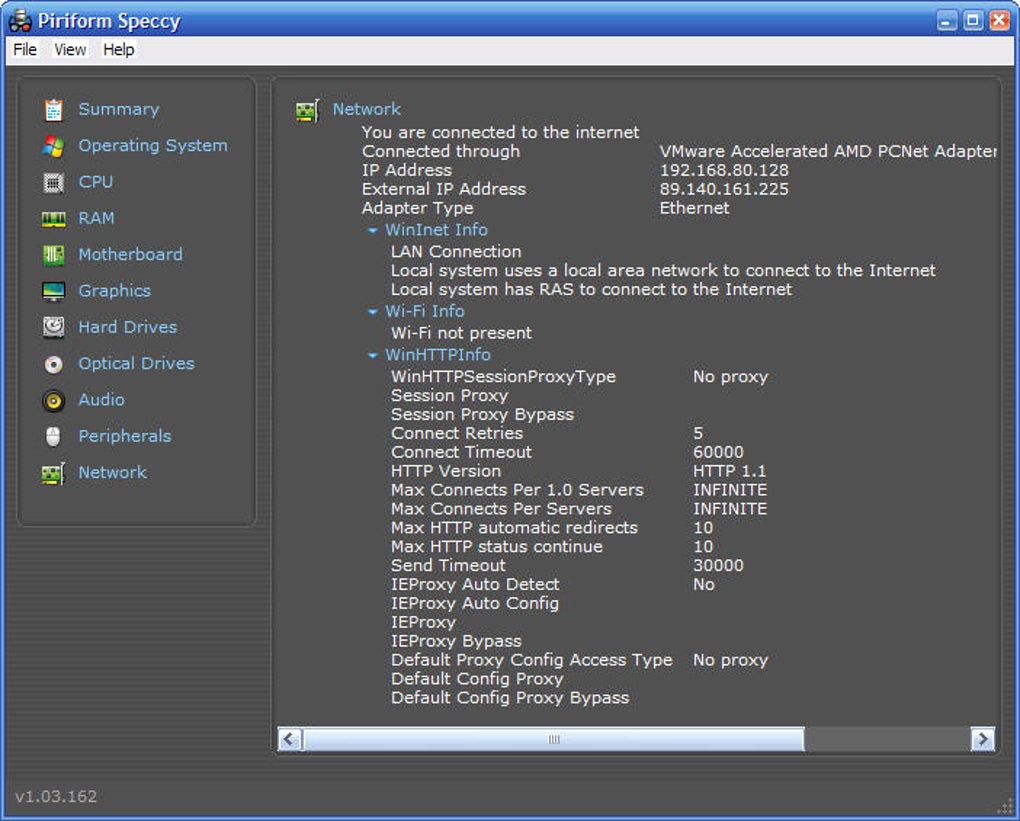Click the Operating System Windows flag icon
1020x821 pixels.
53,146
